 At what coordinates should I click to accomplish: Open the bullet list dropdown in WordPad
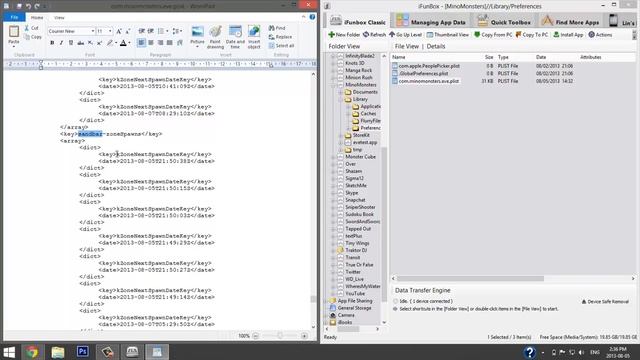167,31
